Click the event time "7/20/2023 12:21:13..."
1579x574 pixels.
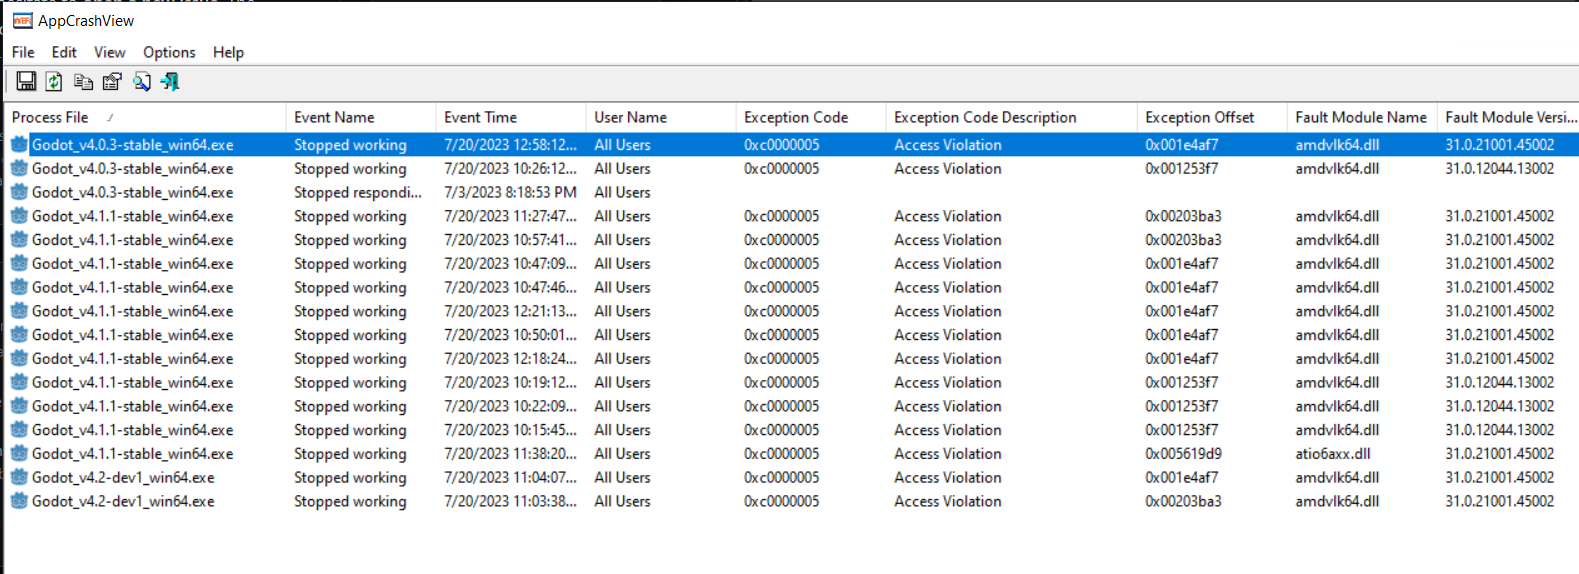(x=510, y=311)
